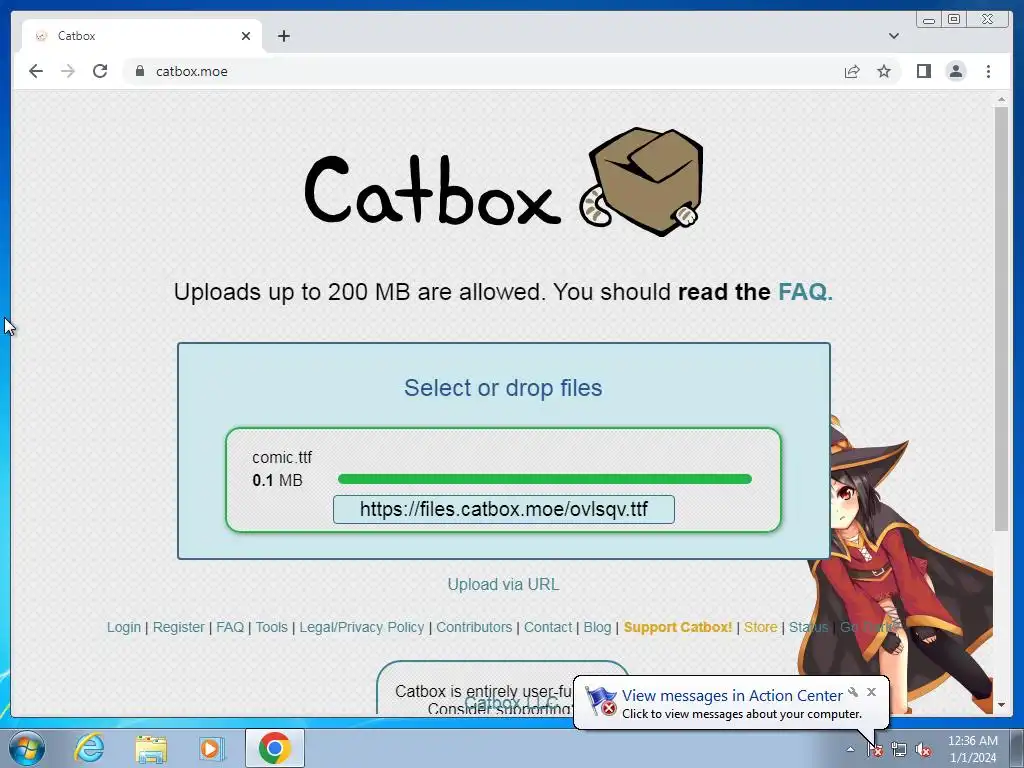This screenshot has width=1024, height=768.
Task: Close the Action Center notification balloon
Action: point(871,692)
